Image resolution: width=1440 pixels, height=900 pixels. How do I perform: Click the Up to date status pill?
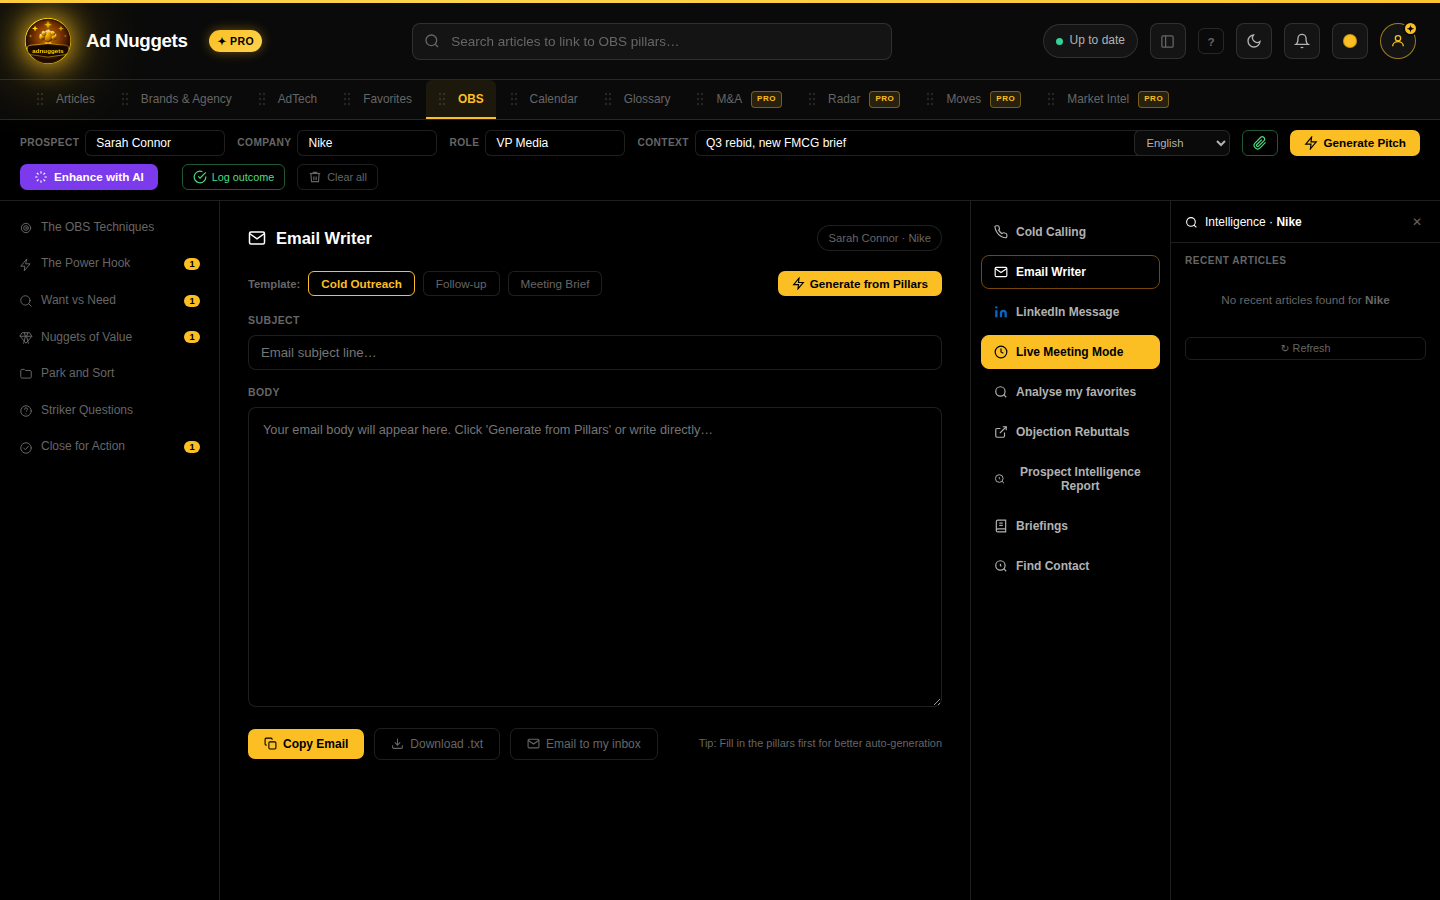1090,41
